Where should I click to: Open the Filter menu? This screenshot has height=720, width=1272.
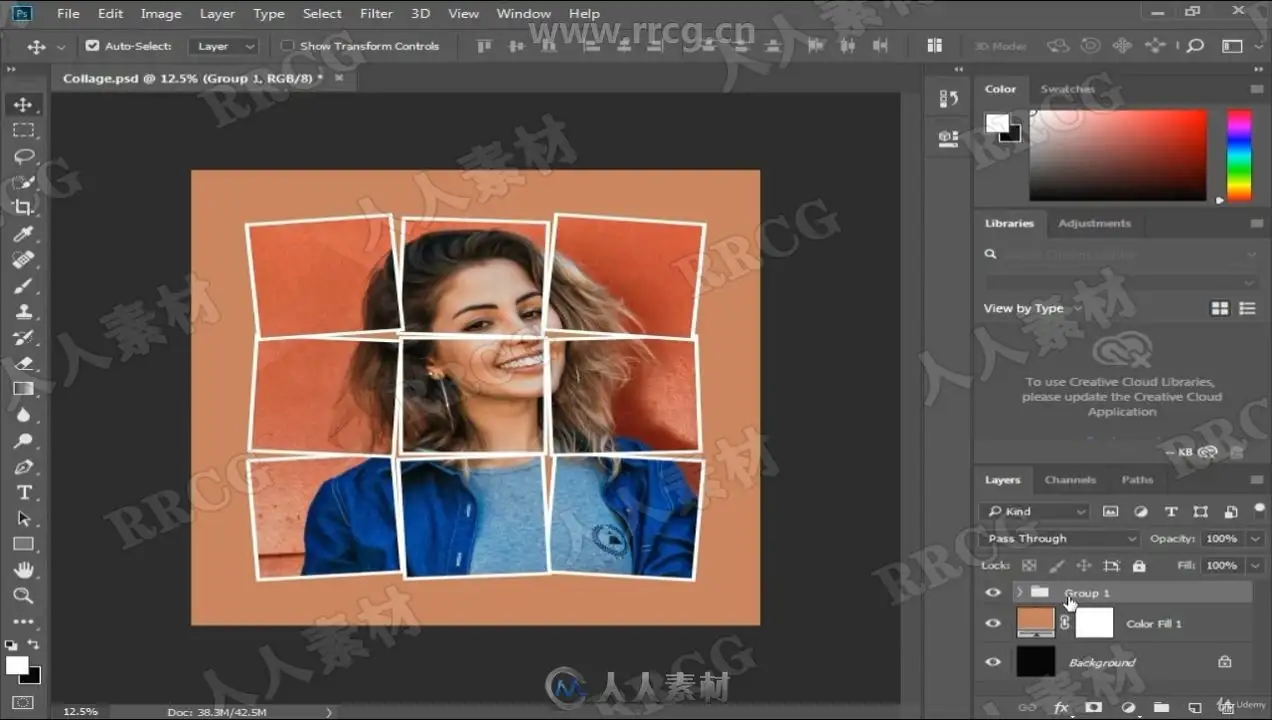pos(376,14)
